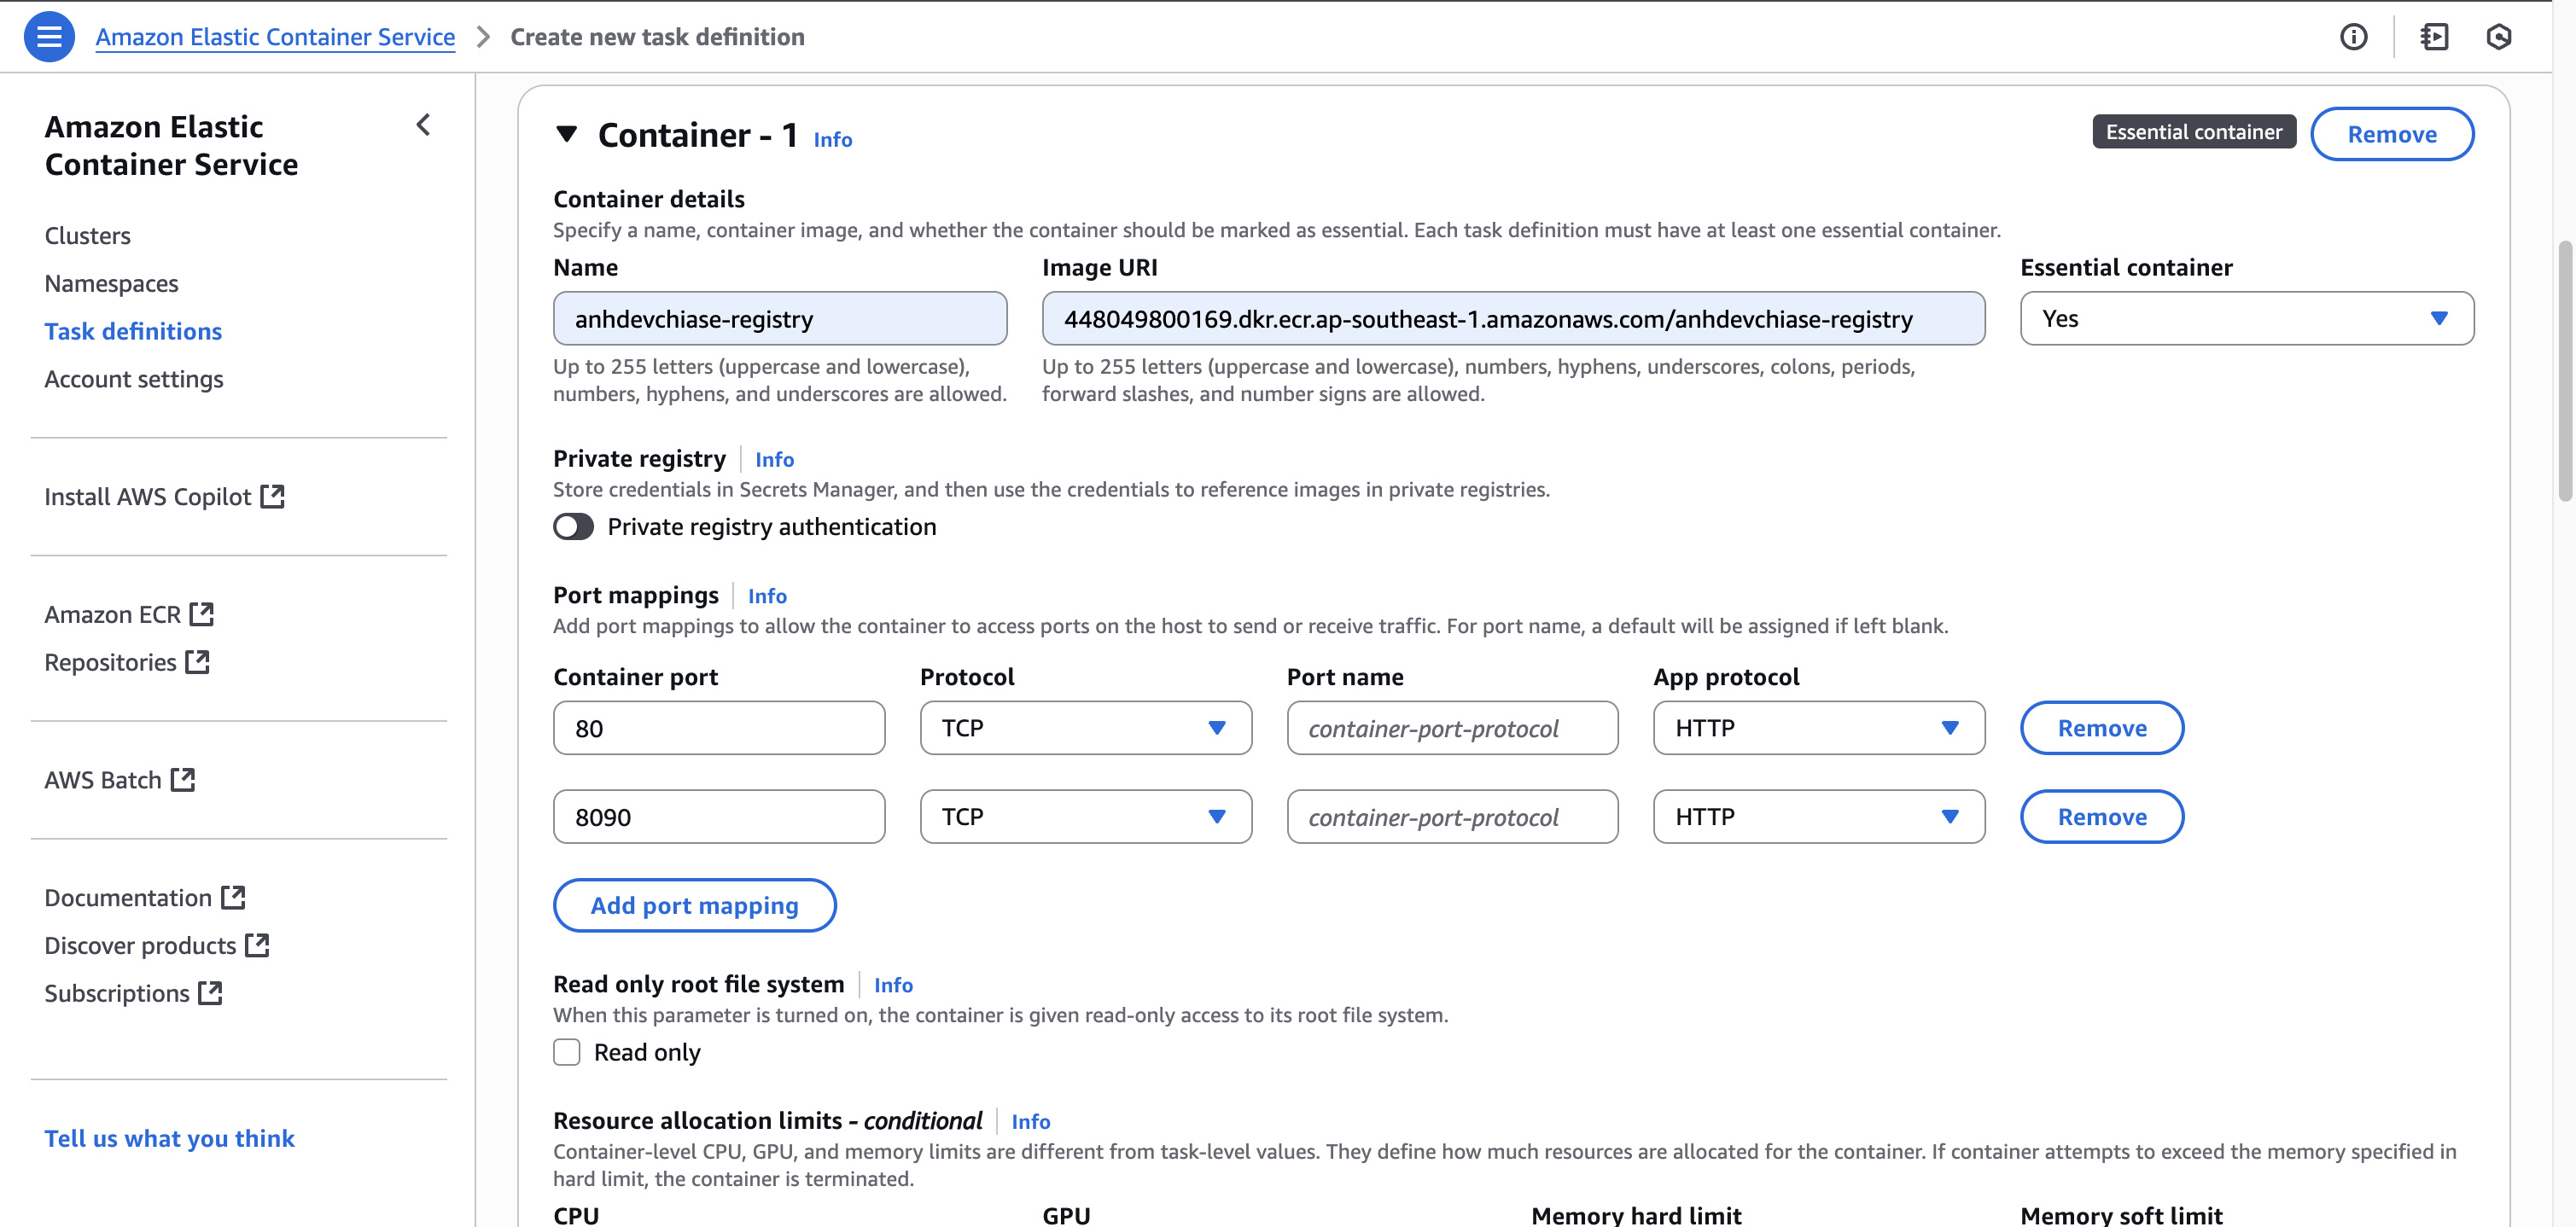Image resolution: width=2576 pixels, height=1227 pixels.
Task: Collapse the Container - 1 section triangle
Action: 567,134
